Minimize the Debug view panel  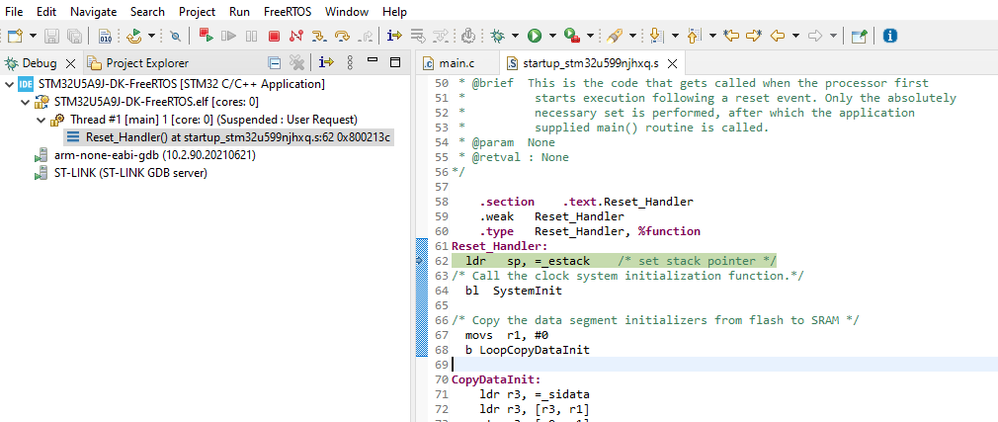373,60
